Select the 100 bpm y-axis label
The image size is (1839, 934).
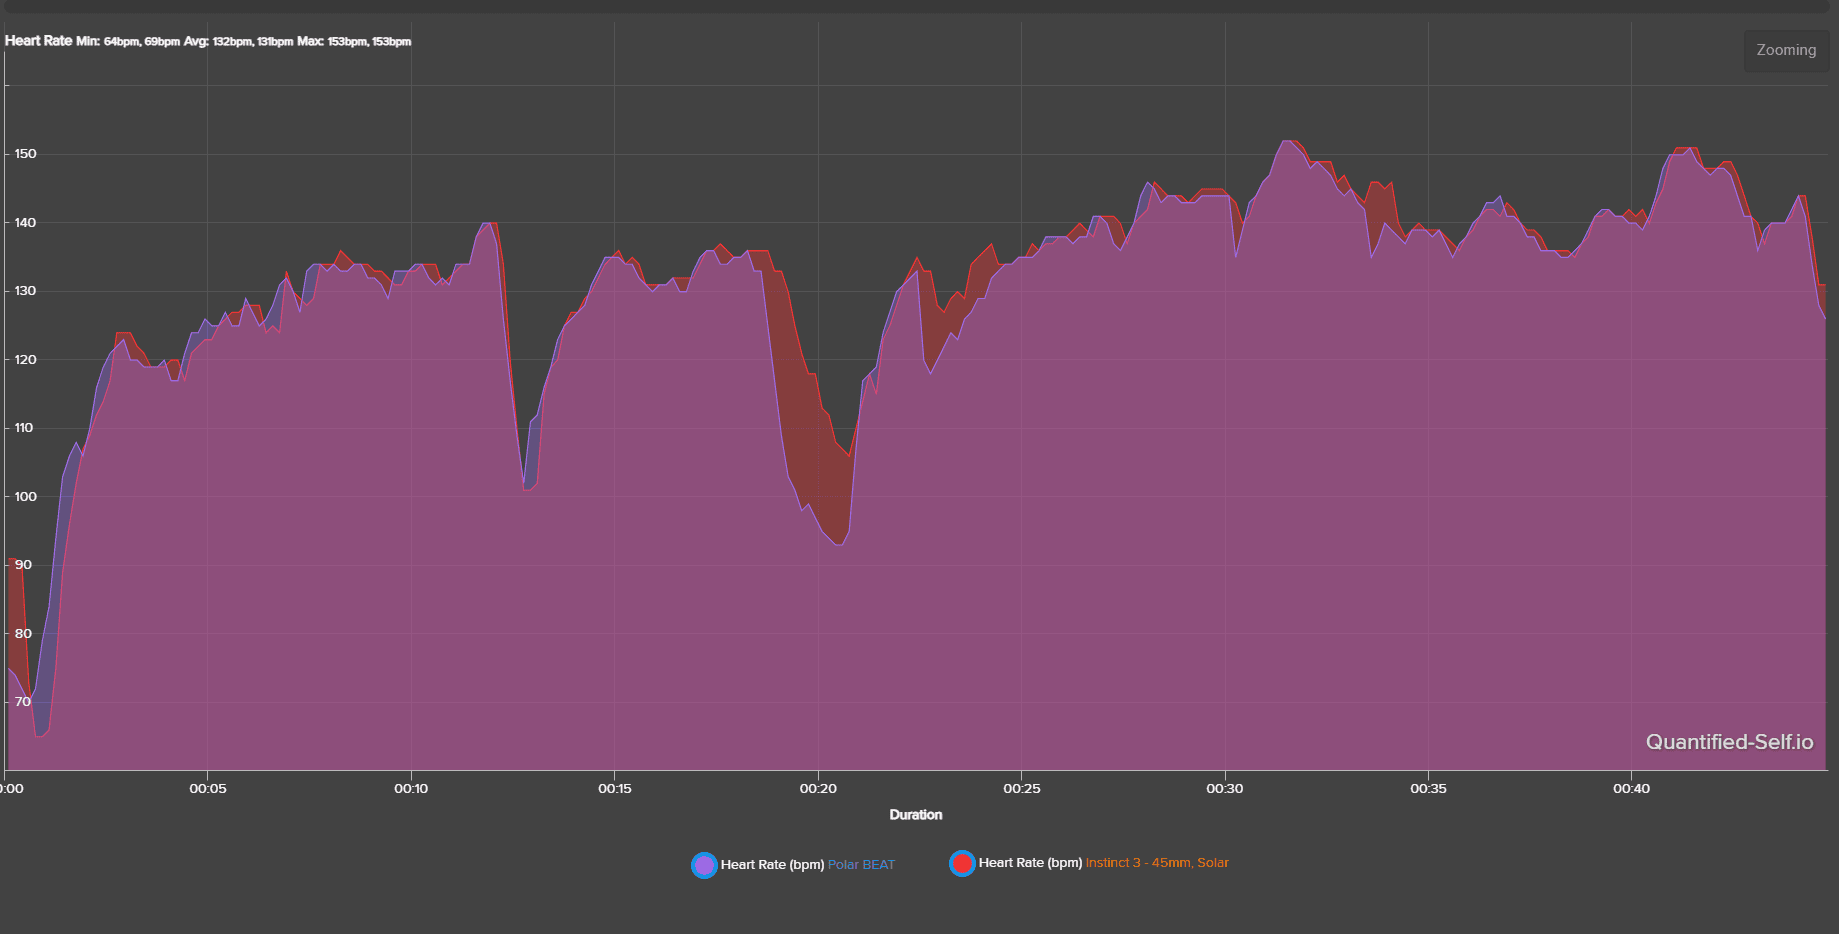[26, 497]
